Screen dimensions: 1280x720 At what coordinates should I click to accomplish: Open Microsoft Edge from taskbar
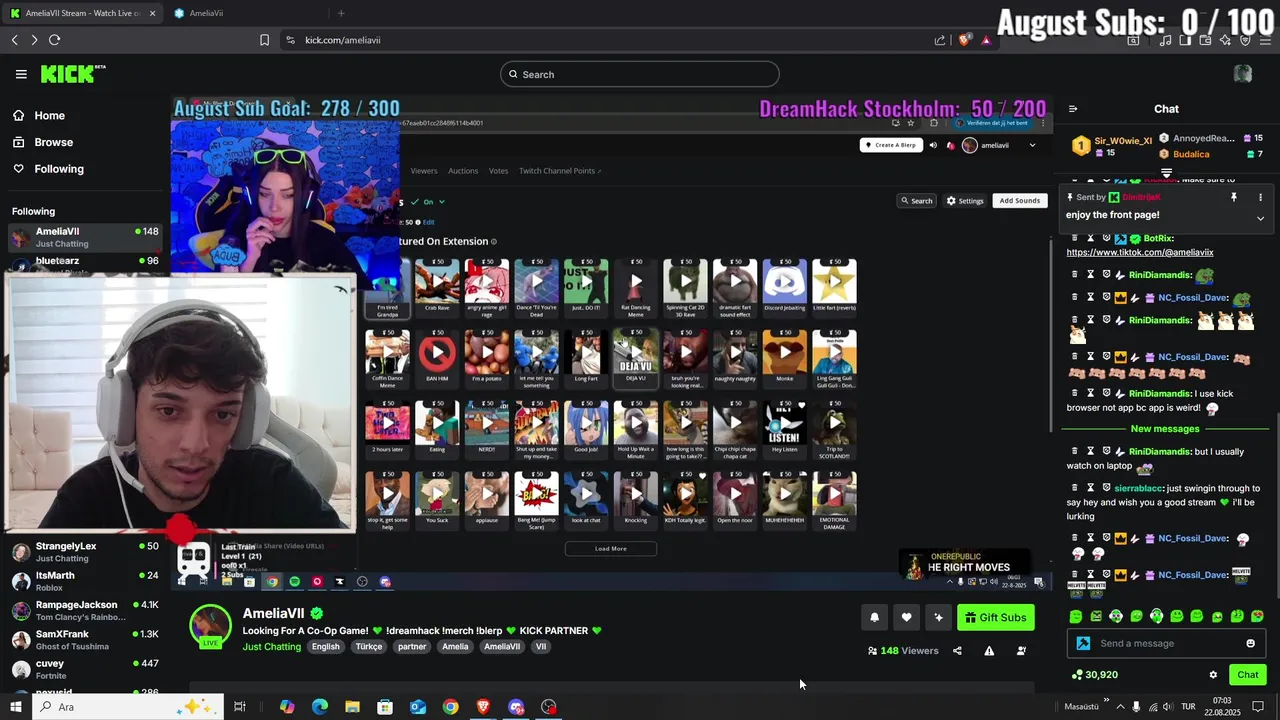tap(320, 707)
